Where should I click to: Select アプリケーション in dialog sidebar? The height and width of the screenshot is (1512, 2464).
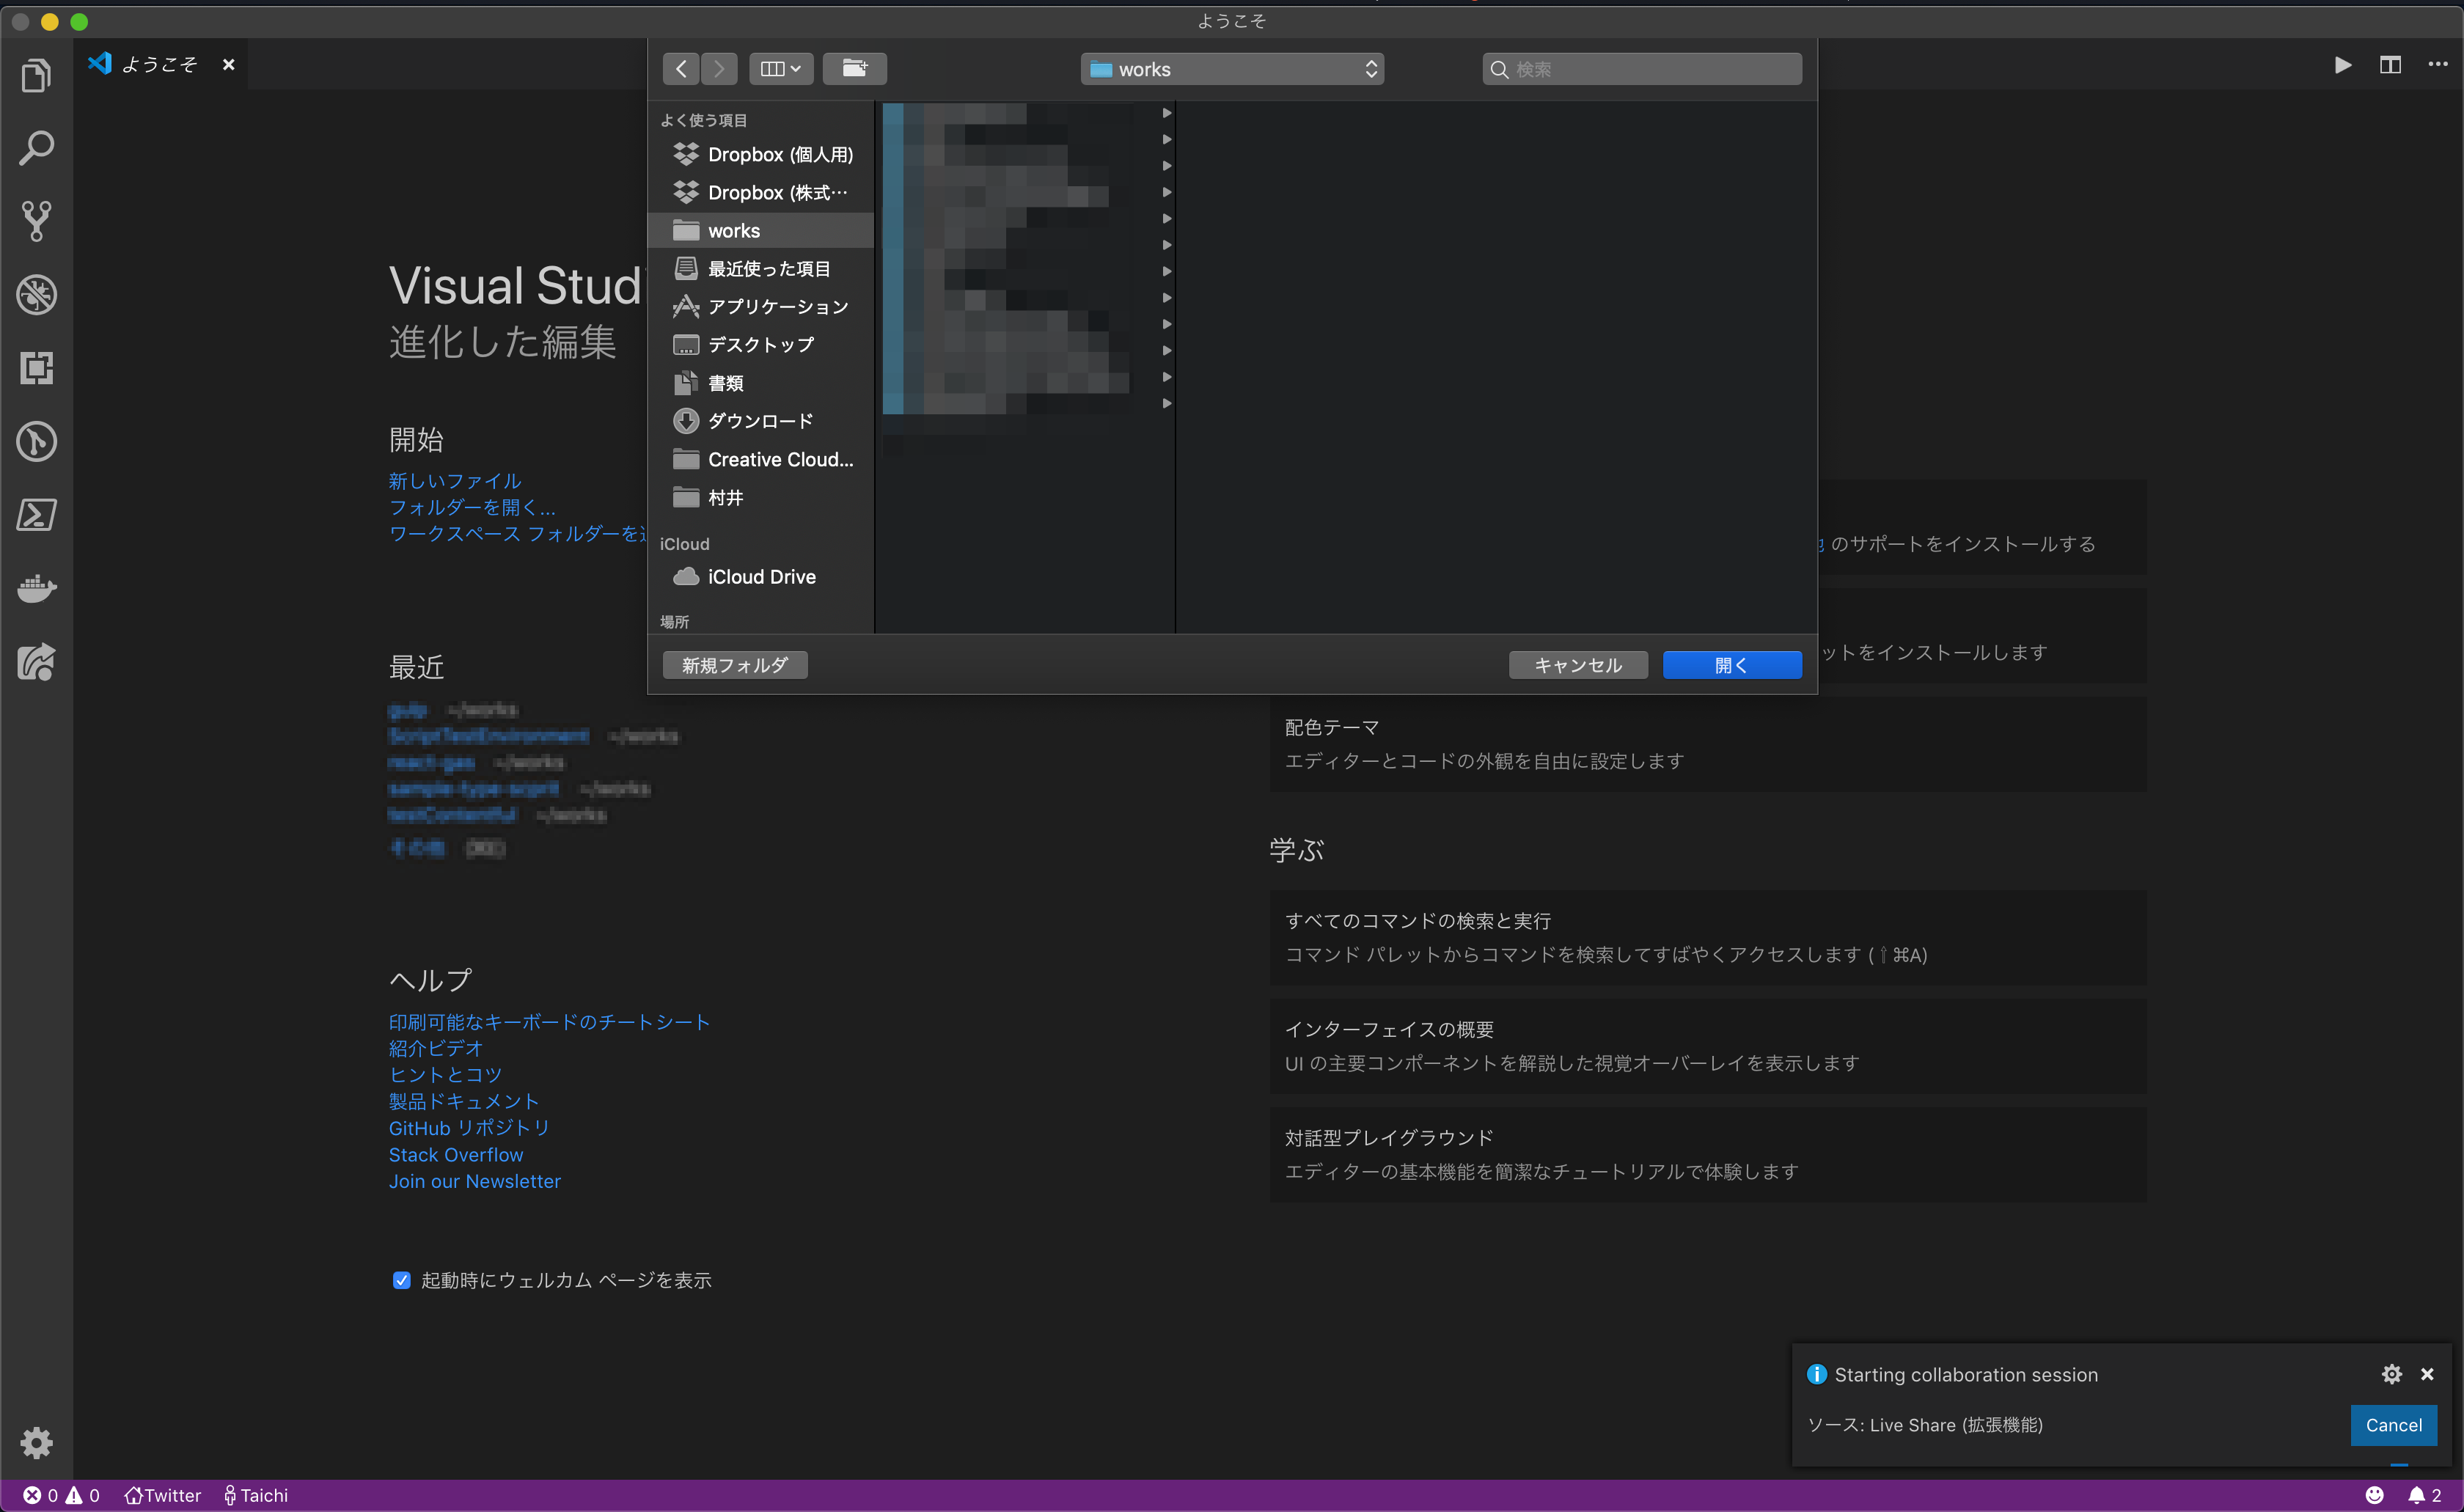[x=762, y=306]
